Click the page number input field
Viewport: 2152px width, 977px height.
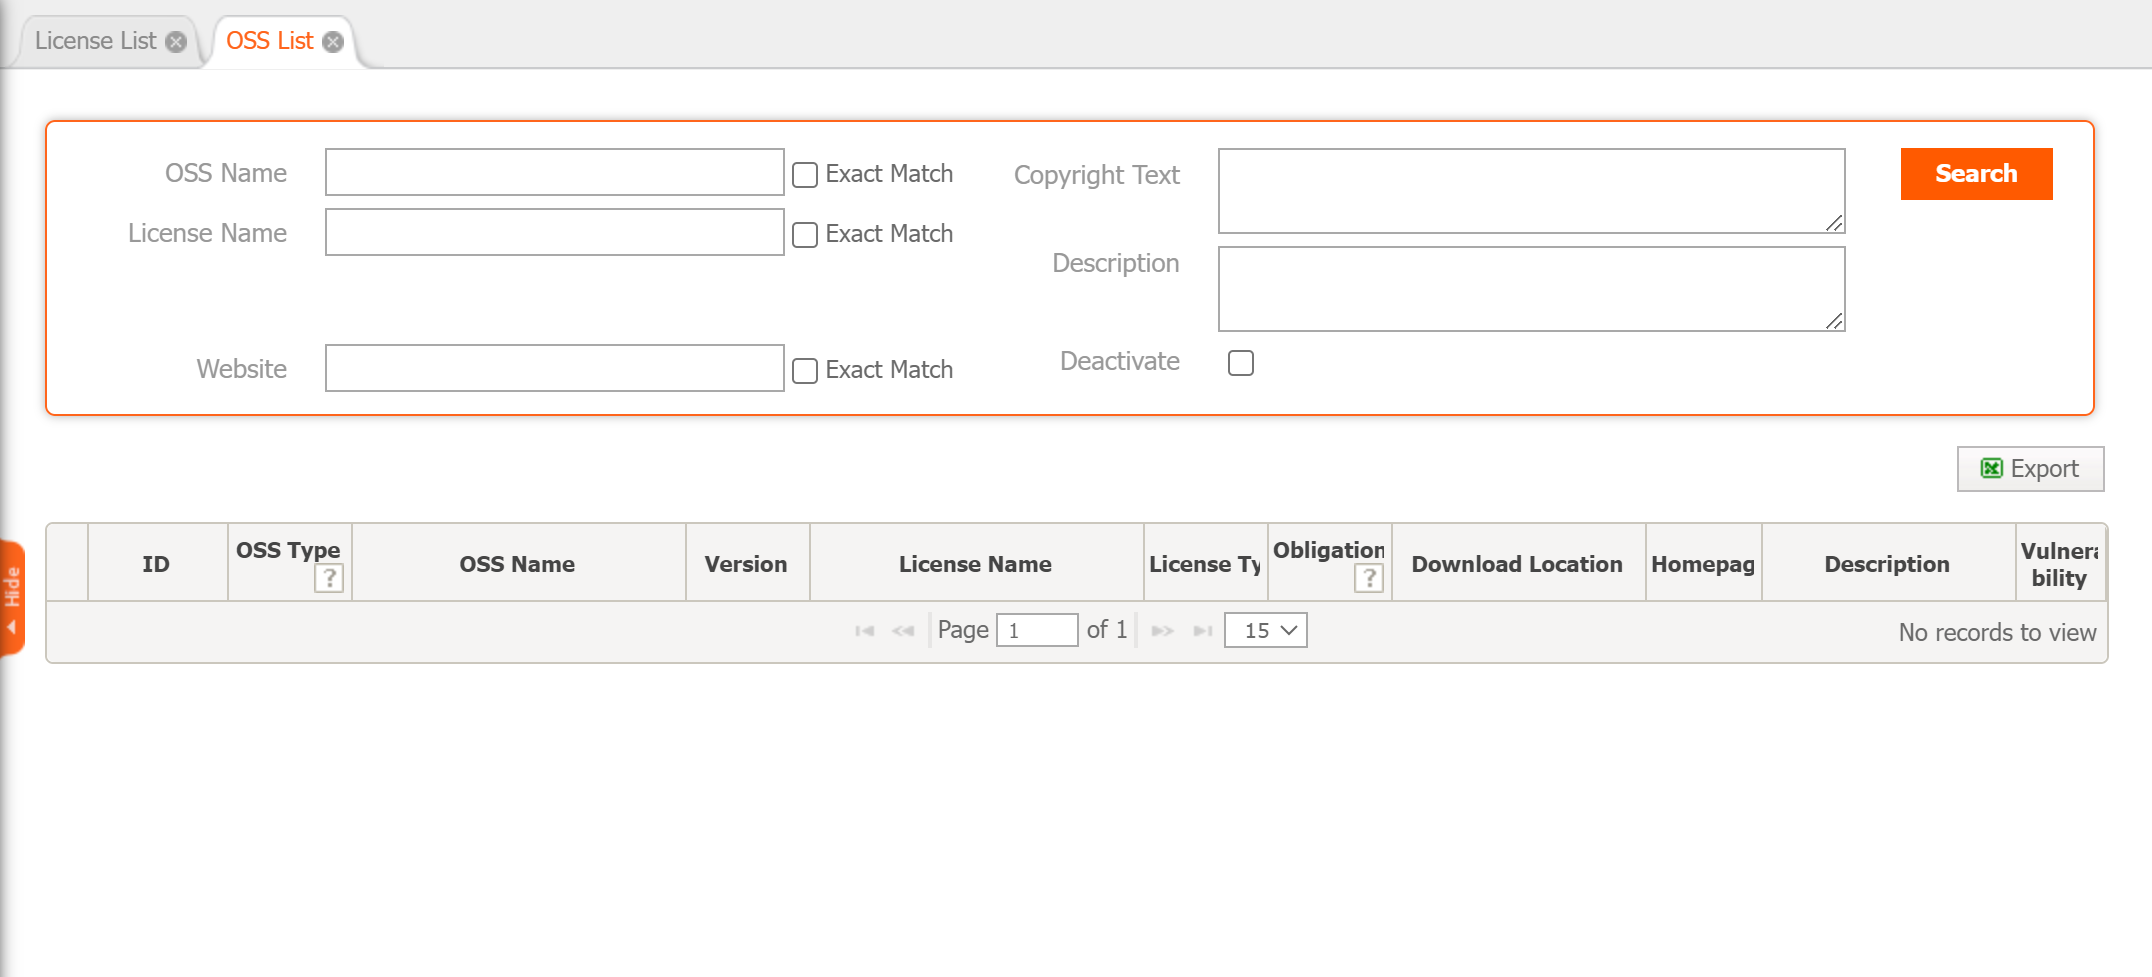1037,630
